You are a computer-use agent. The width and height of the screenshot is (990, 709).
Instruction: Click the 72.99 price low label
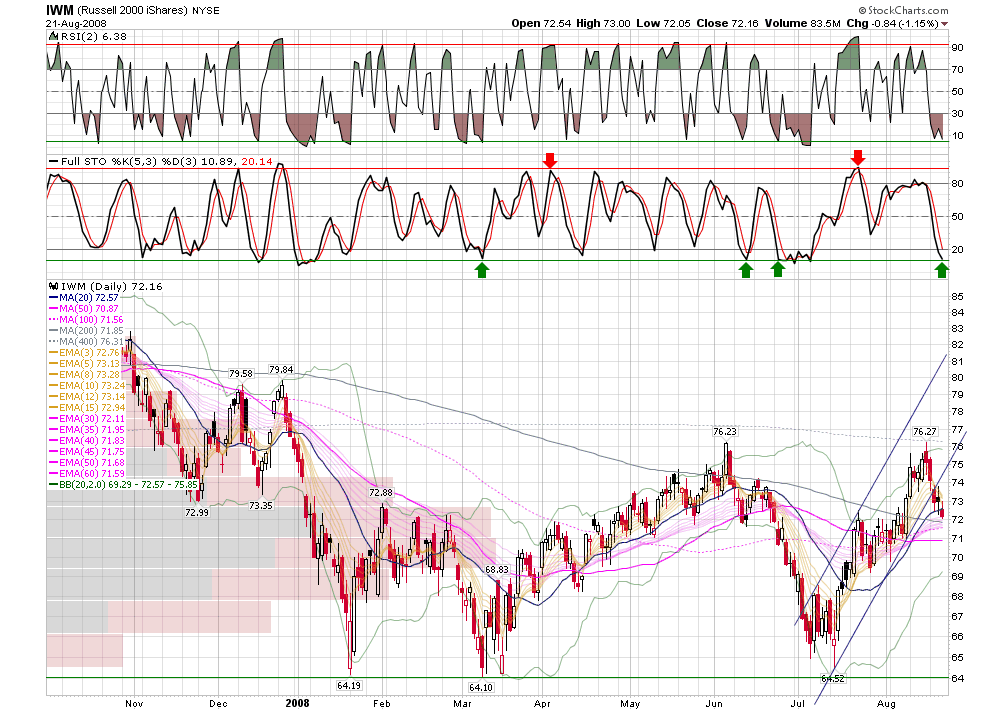(197, 512)
